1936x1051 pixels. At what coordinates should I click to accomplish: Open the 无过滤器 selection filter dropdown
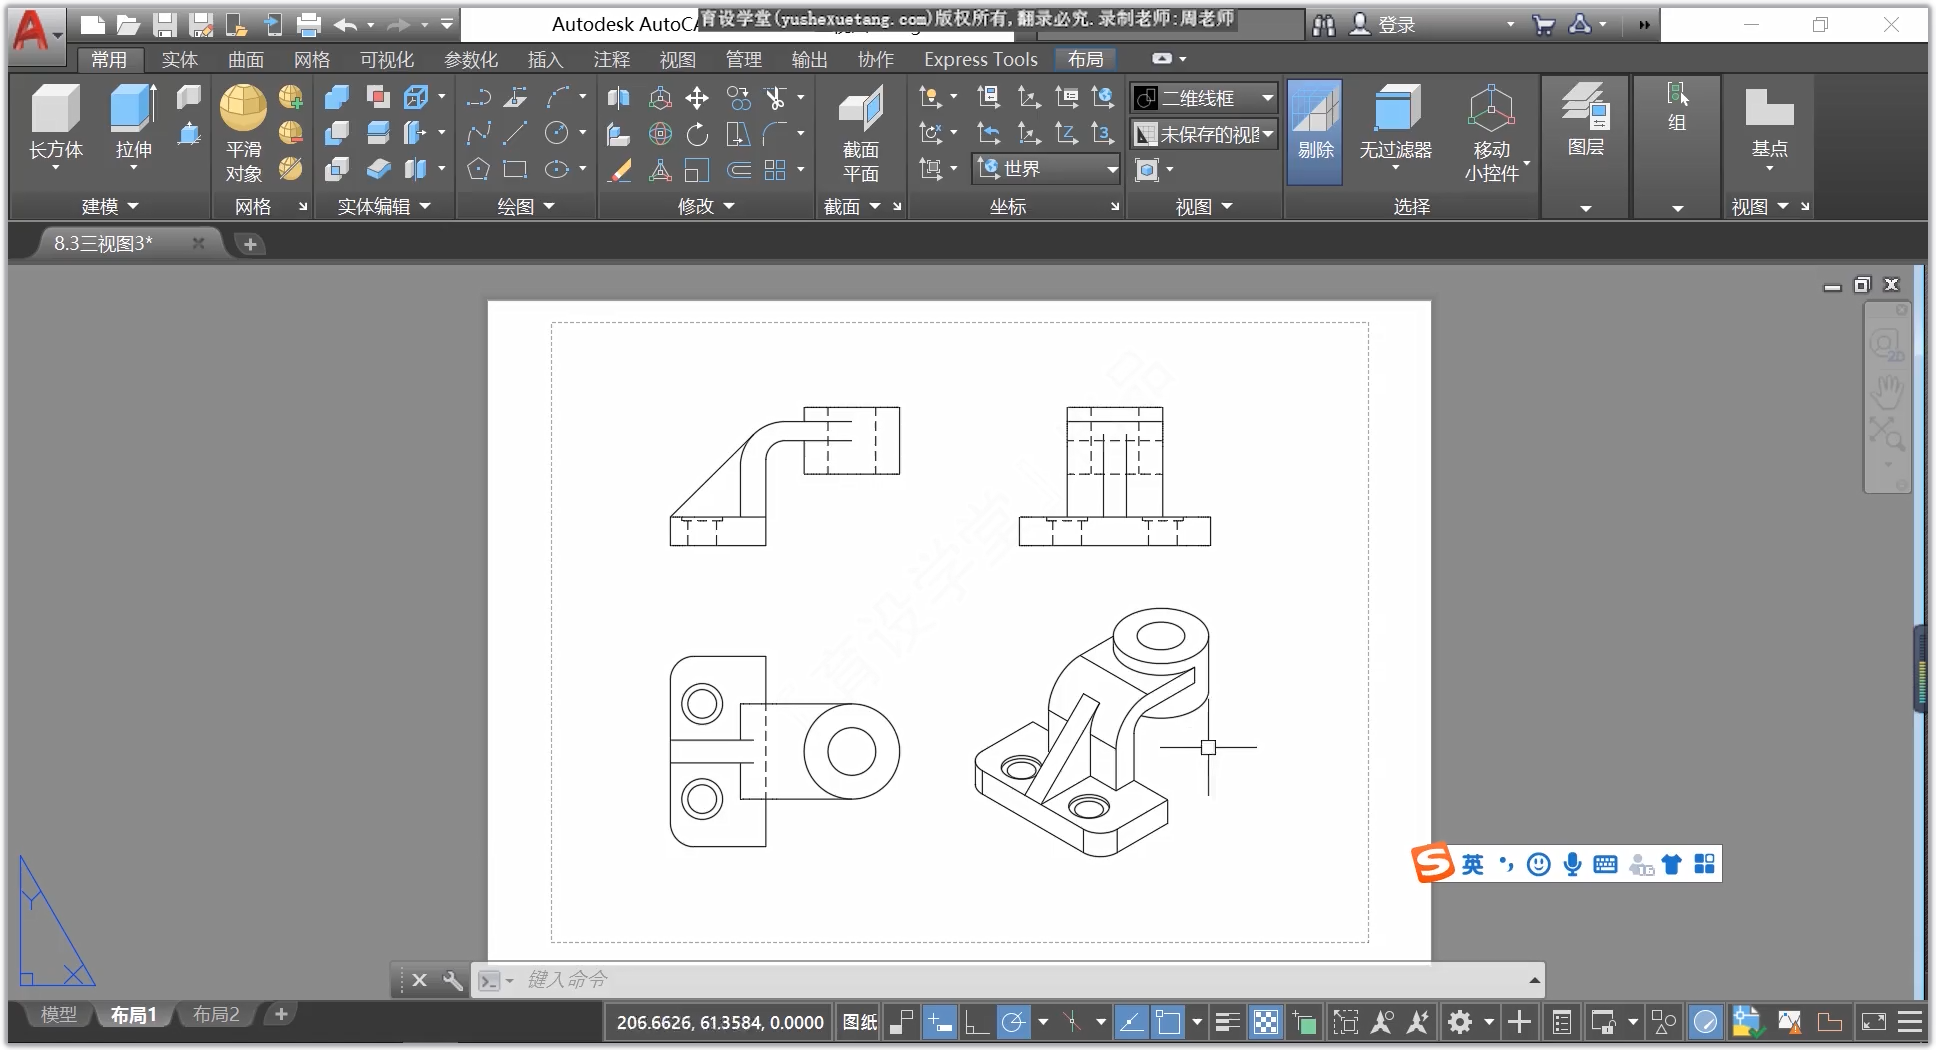[x=1395, y=125]
